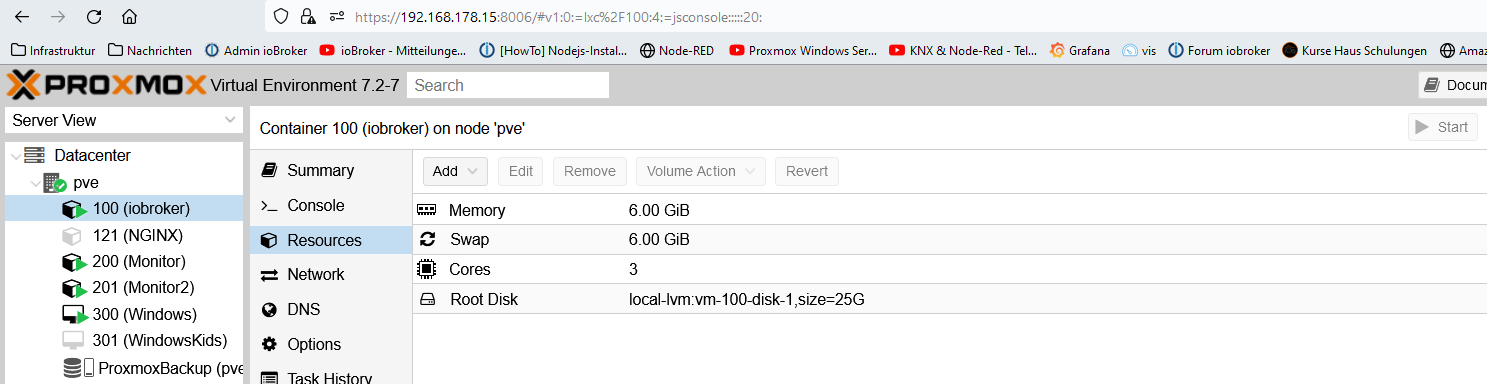Click the pve node icon

tap(54, 183)
